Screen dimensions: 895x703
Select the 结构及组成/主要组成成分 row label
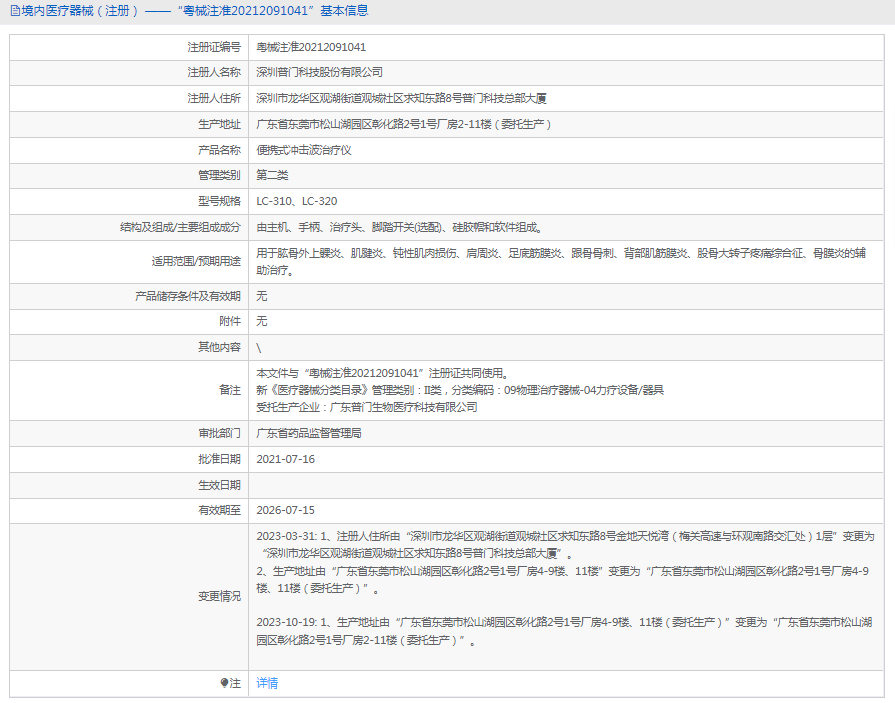coord(180,227)
